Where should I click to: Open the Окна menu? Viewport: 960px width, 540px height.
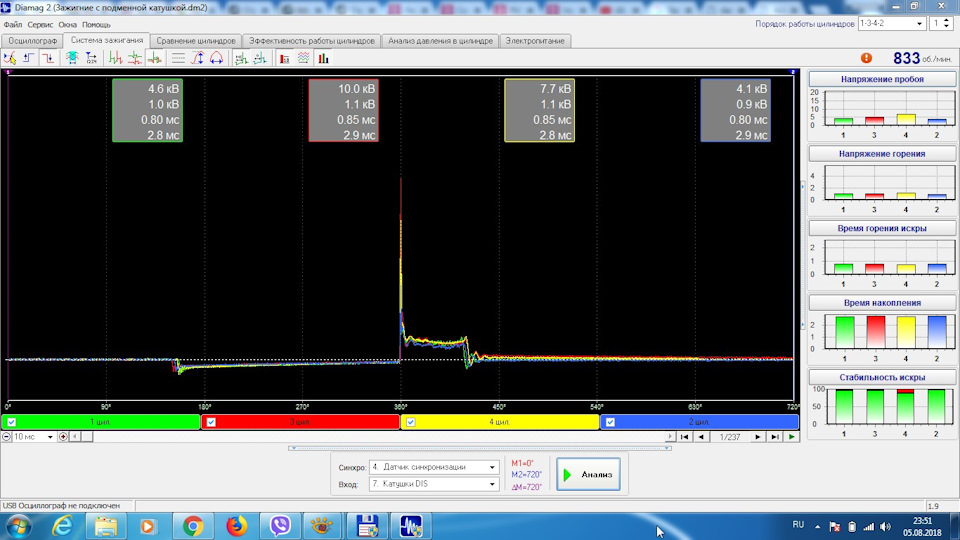pyautogui.click(x=67, y=24)
